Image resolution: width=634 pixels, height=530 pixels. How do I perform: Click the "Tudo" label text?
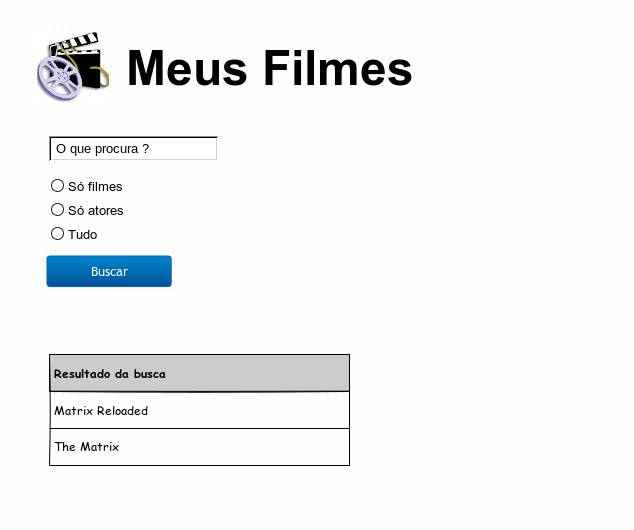click(82, 234)
